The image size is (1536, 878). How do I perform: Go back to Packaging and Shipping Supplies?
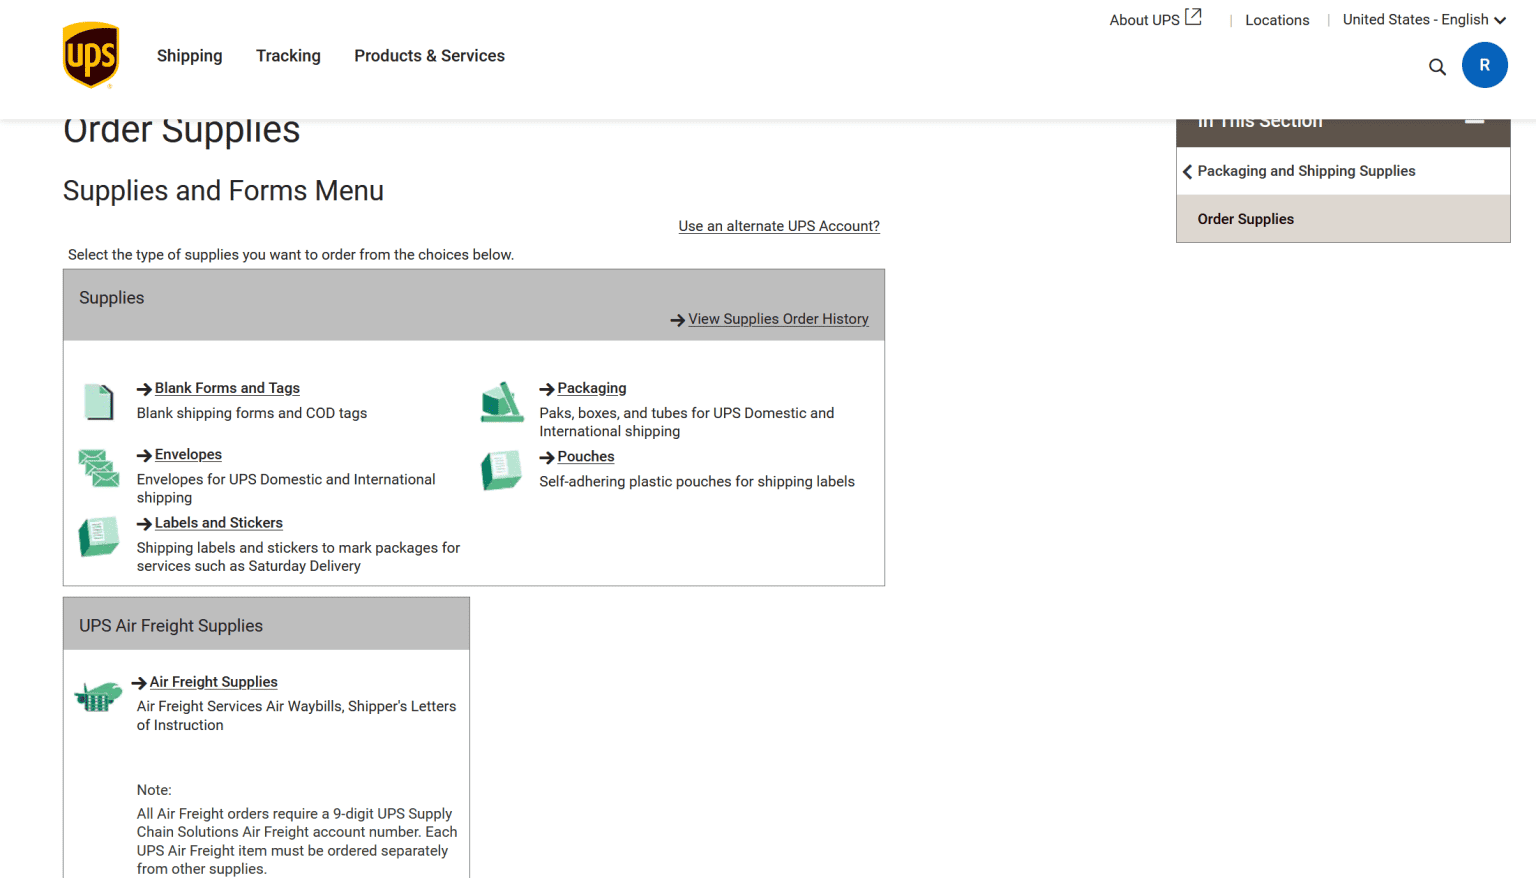pyautogui.click(x=1305, y=171)
